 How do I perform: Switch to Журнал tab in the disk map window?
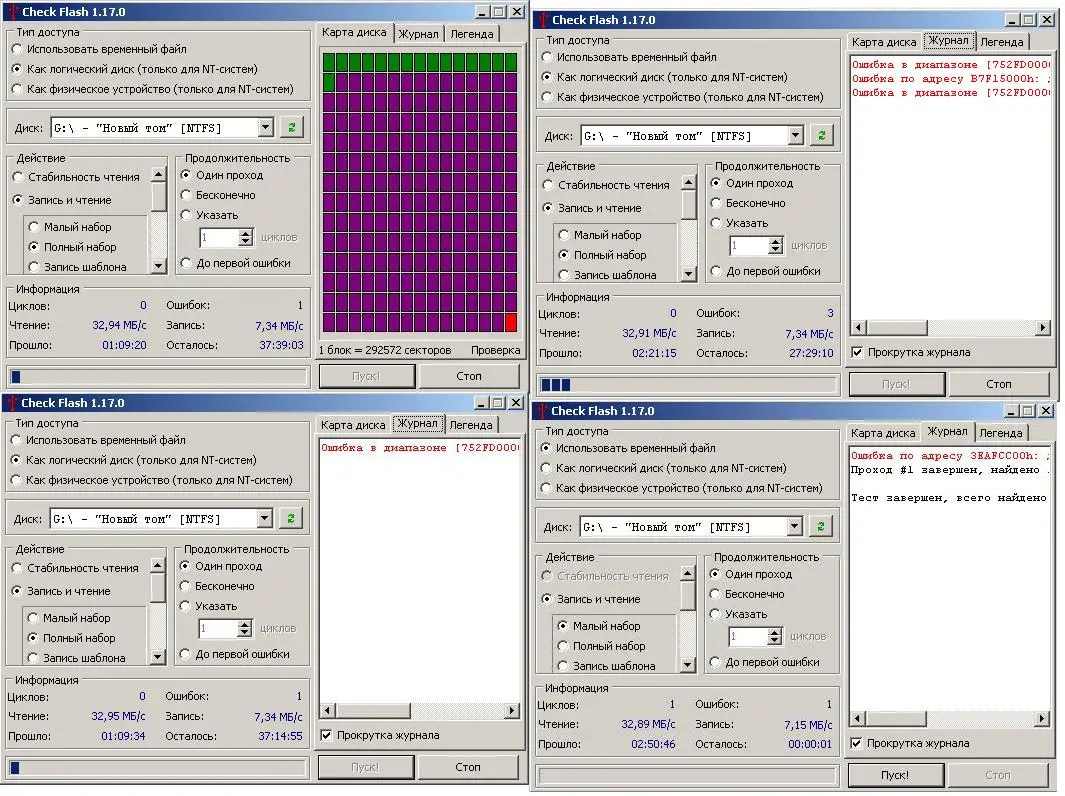click(418, 34)
